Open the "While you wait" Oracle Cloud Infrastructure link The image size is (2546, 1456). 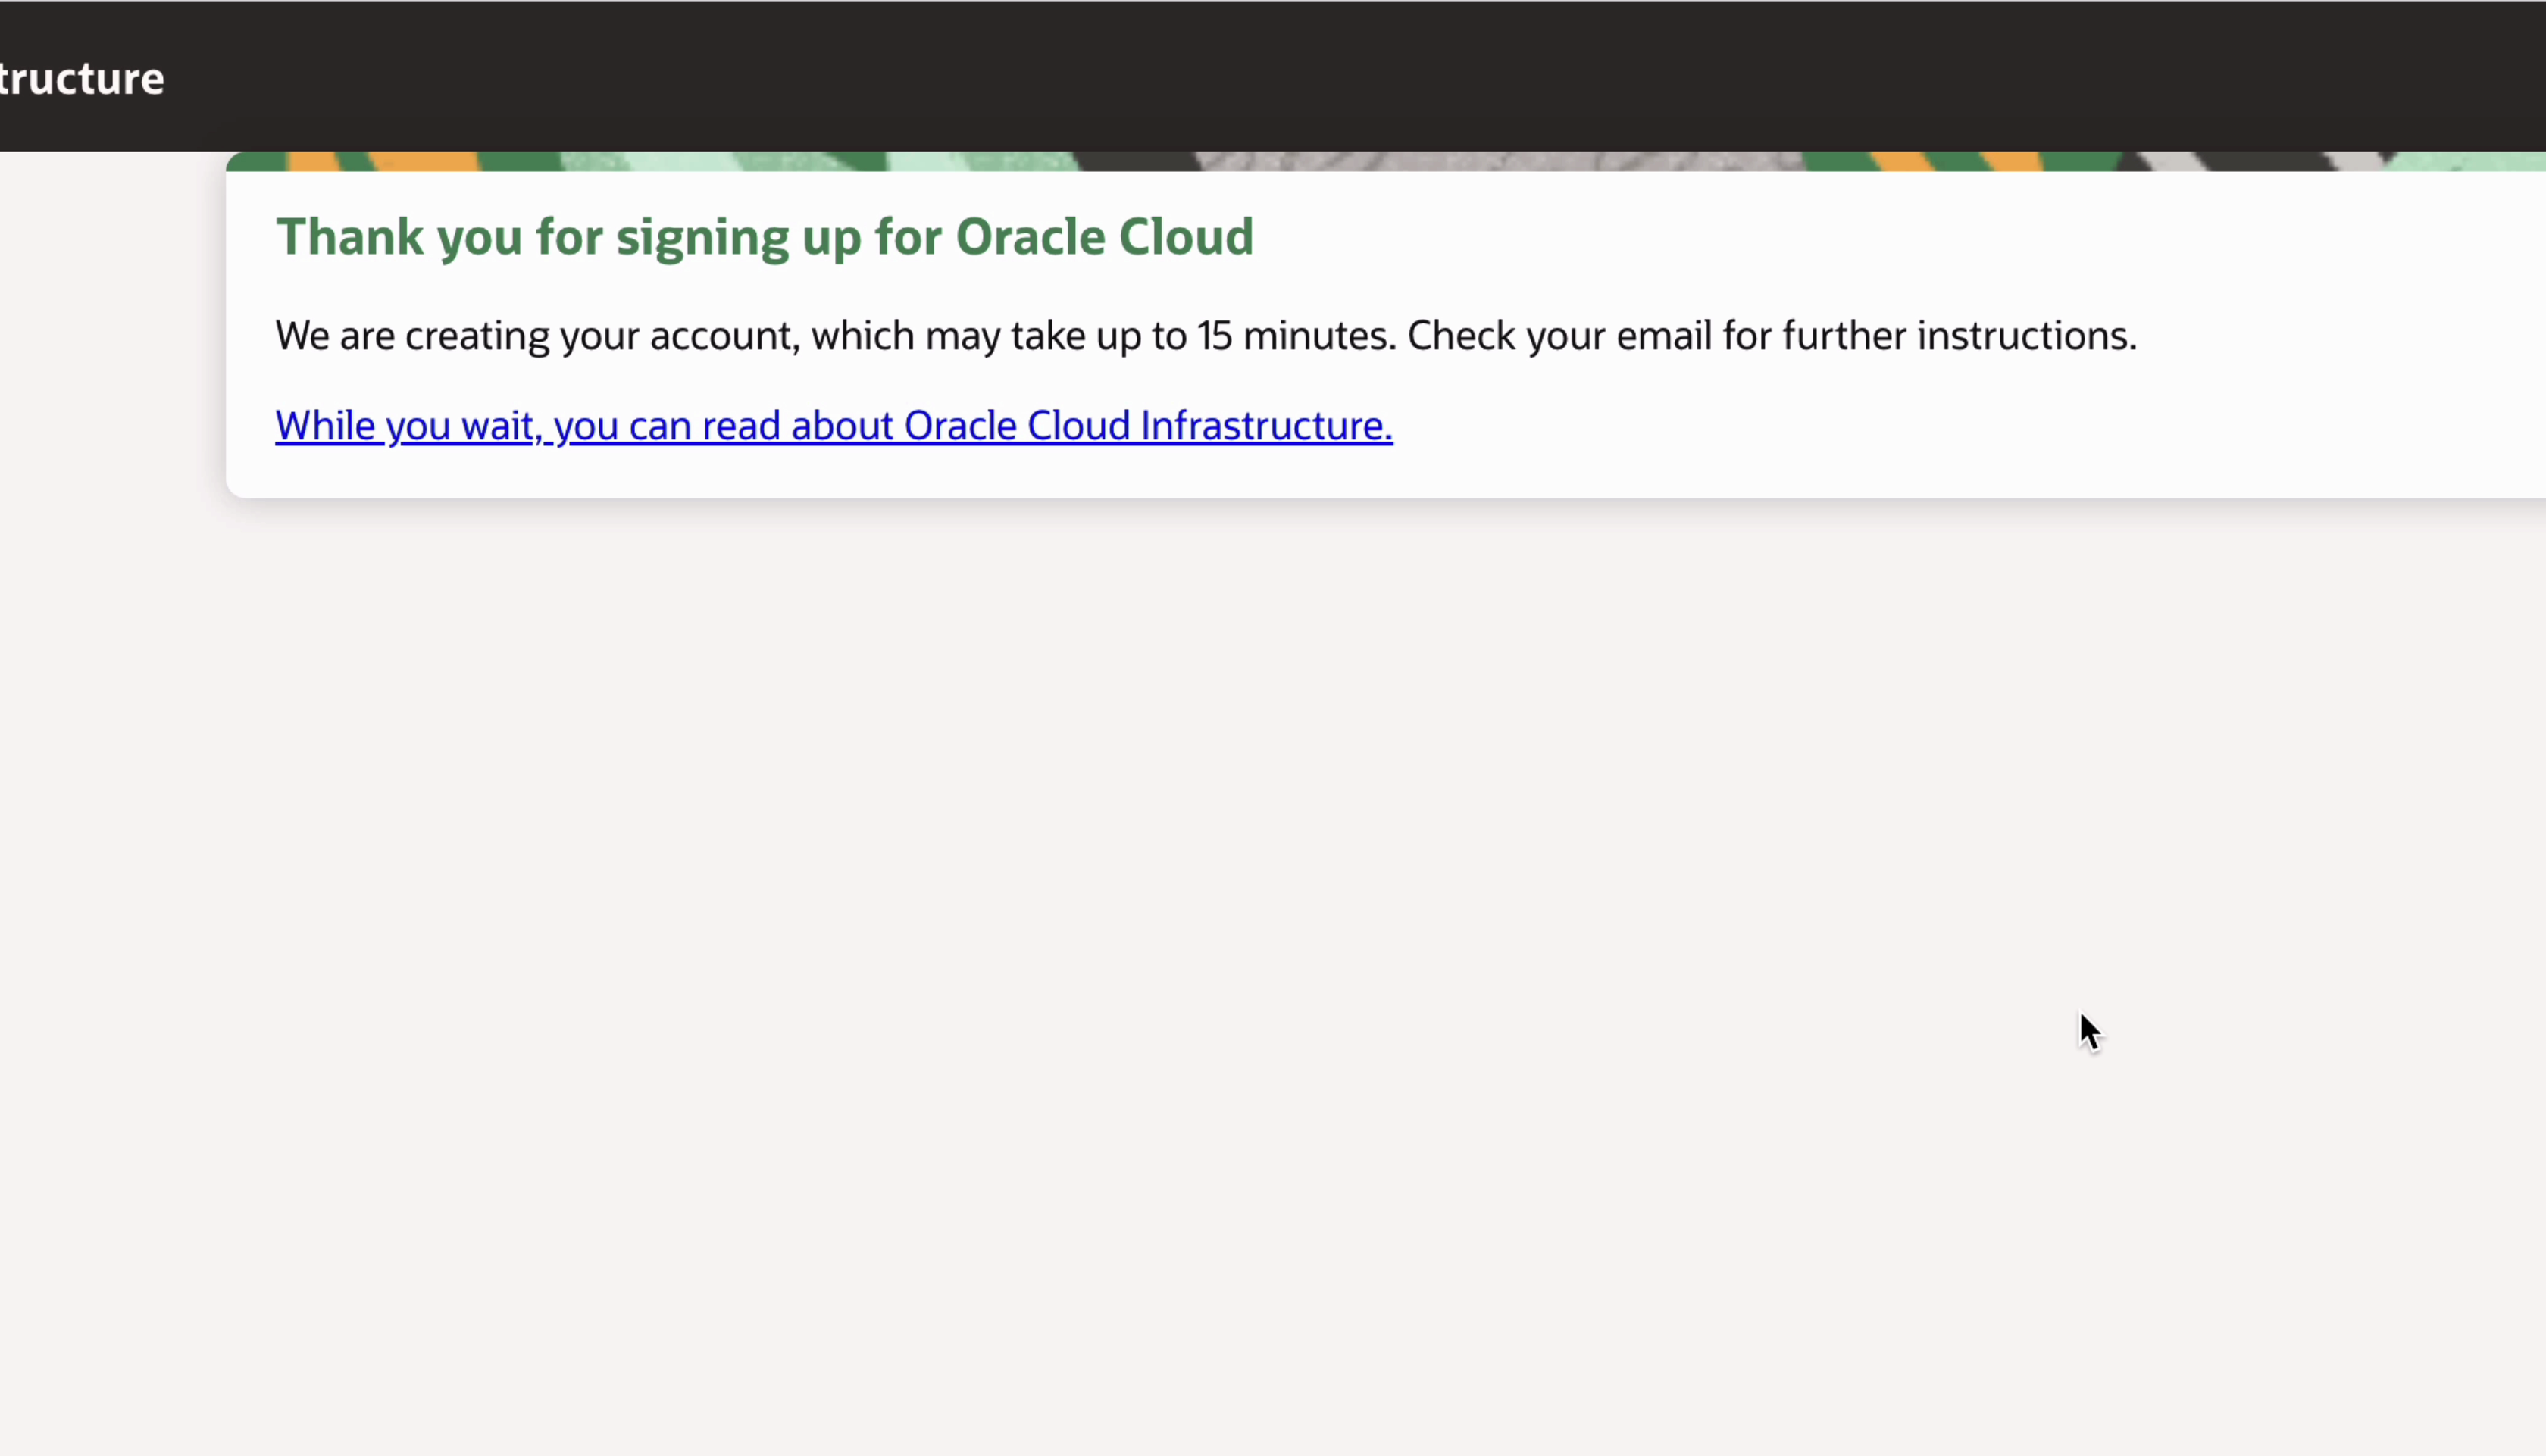click(832, 426)
